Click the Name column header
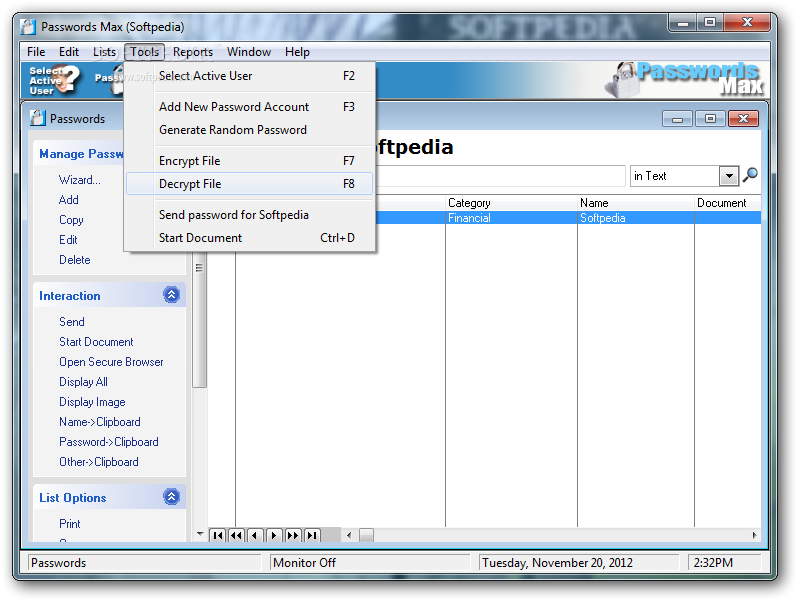Viewport: 798px width, 601px height. tap(636, 203)
